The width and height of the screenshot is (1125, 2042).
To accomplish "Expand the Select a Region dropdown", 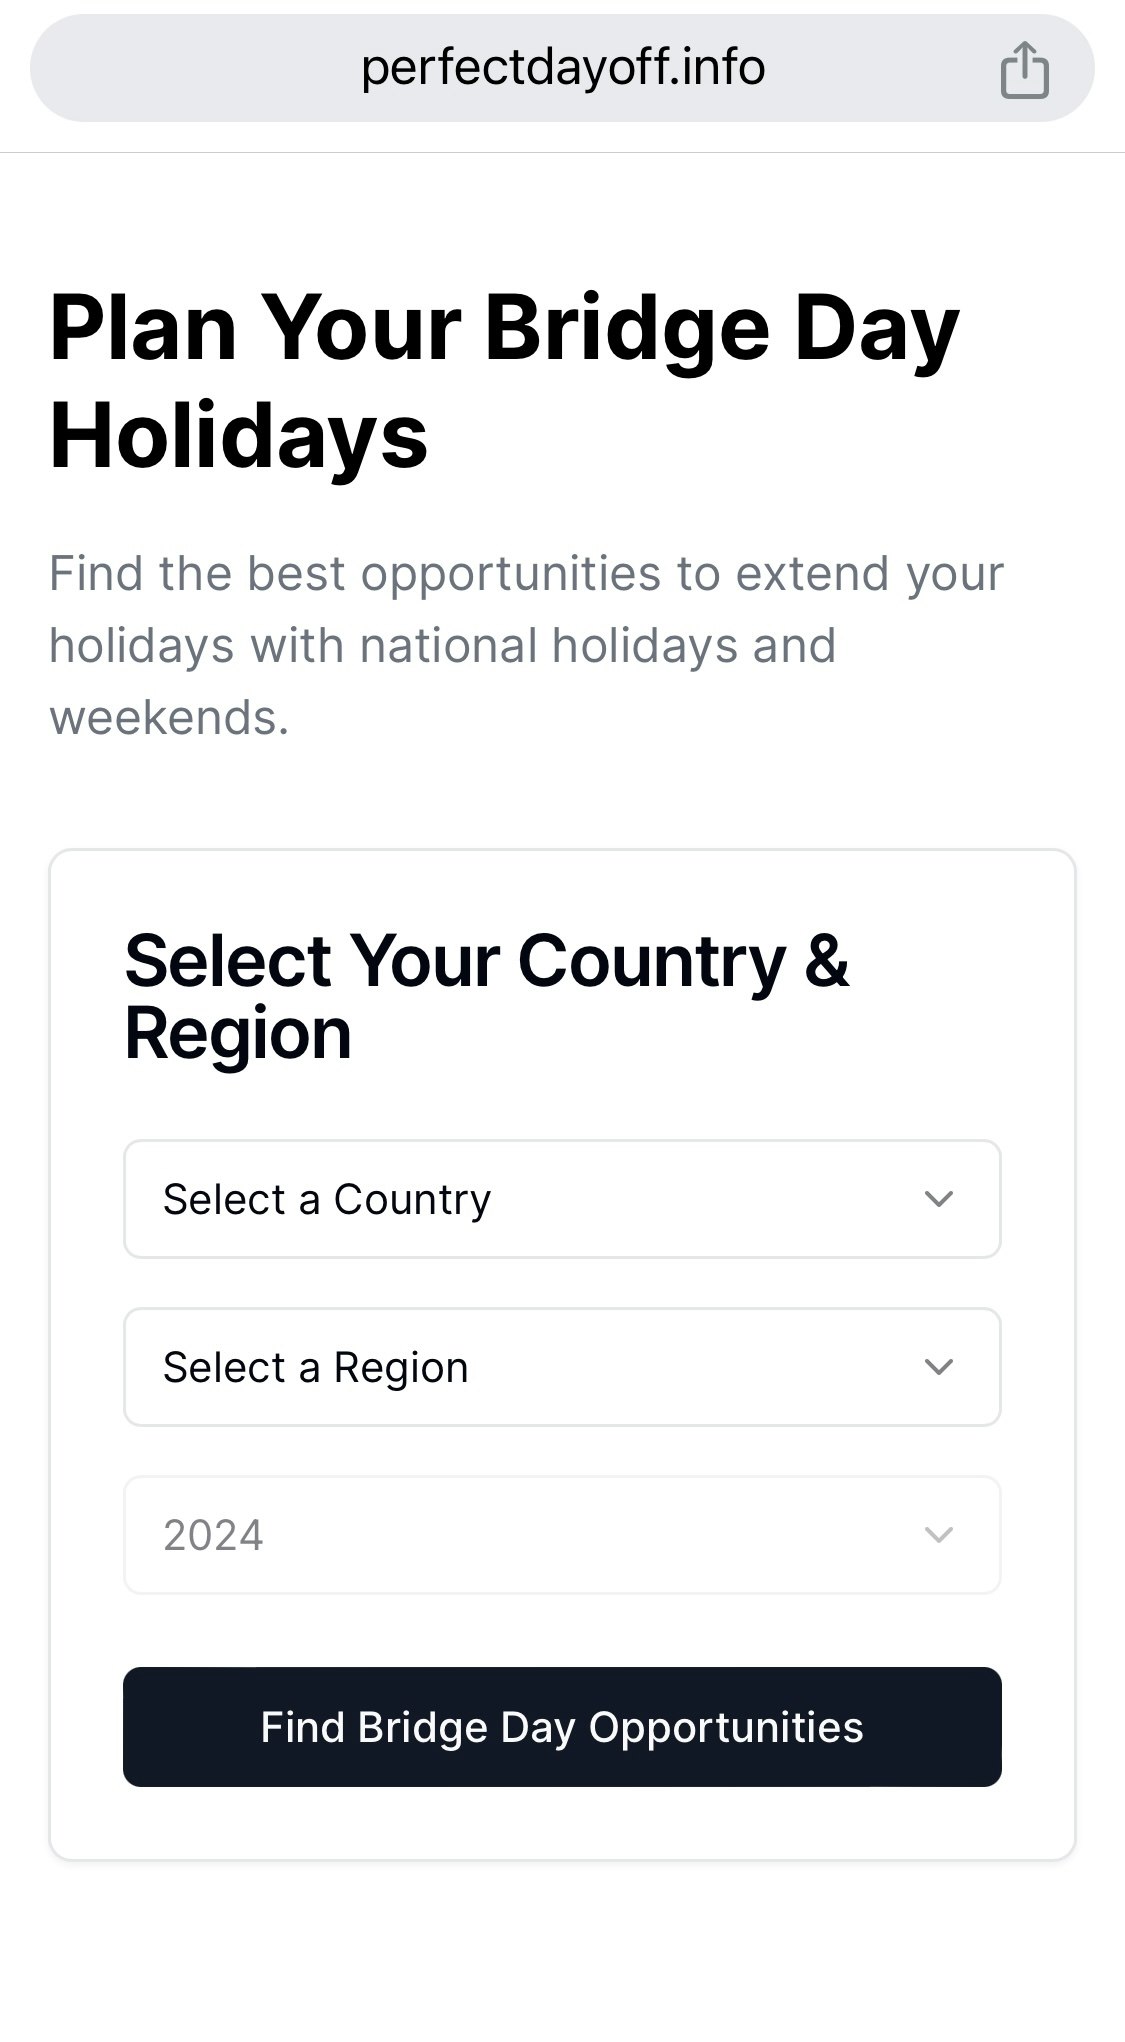I will (x=561, y=1366).
